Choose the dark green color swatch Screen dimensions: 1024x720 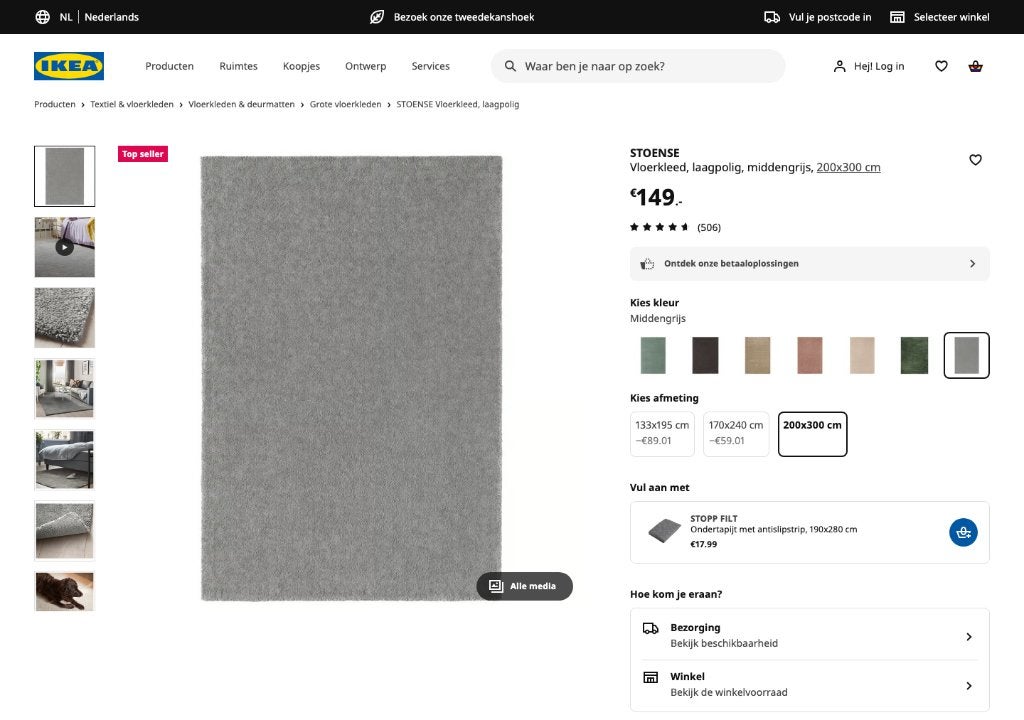coord(914,355)
